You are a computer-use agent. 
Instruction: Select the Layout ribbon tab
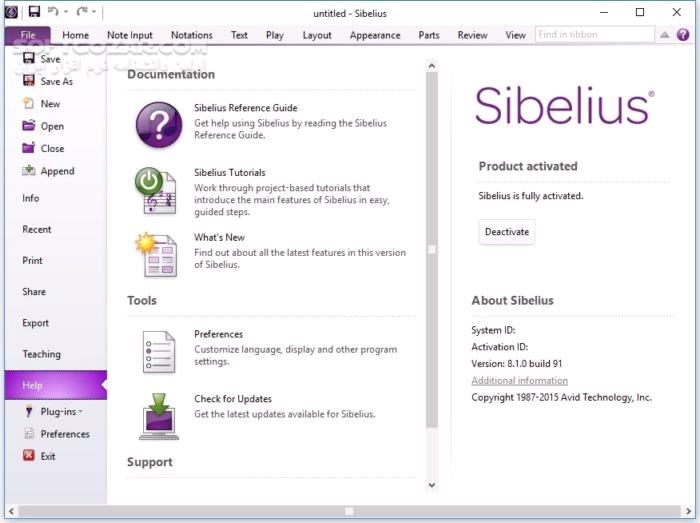(x=317, y=35)
